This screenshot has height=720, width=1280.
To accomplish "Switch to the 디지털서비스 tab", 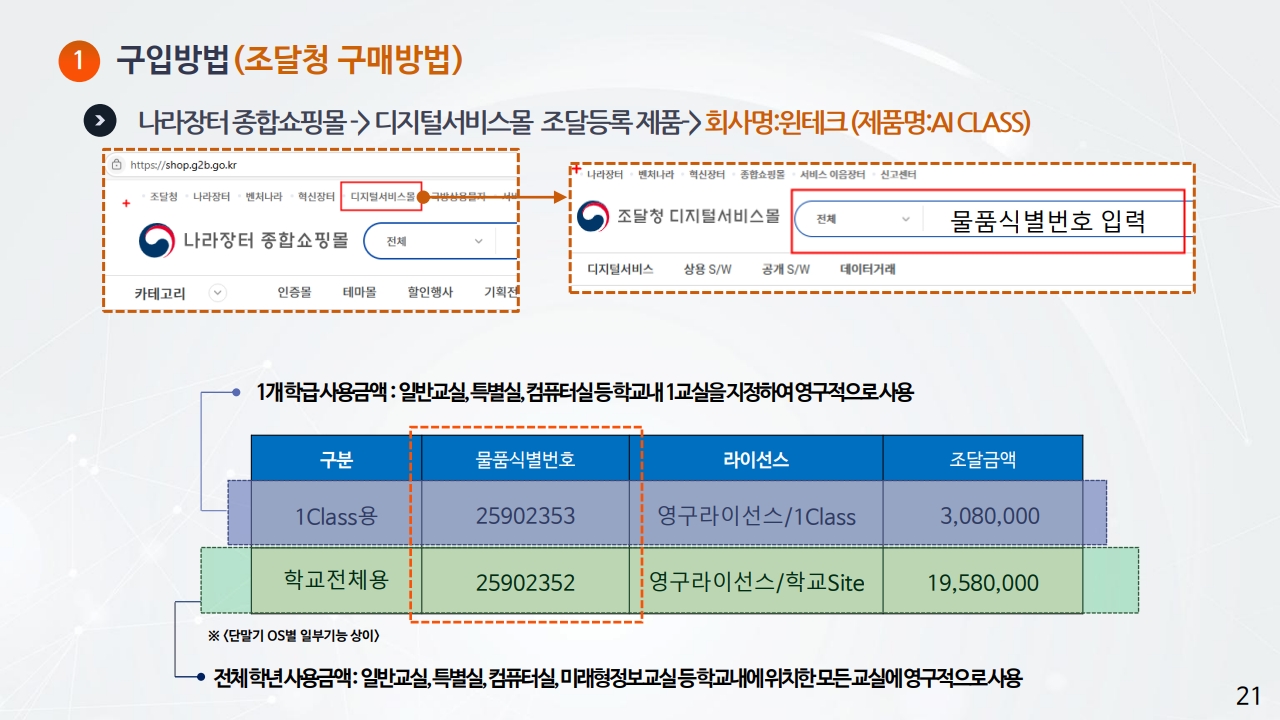I will pyautogui.click(x=620, y=269).
